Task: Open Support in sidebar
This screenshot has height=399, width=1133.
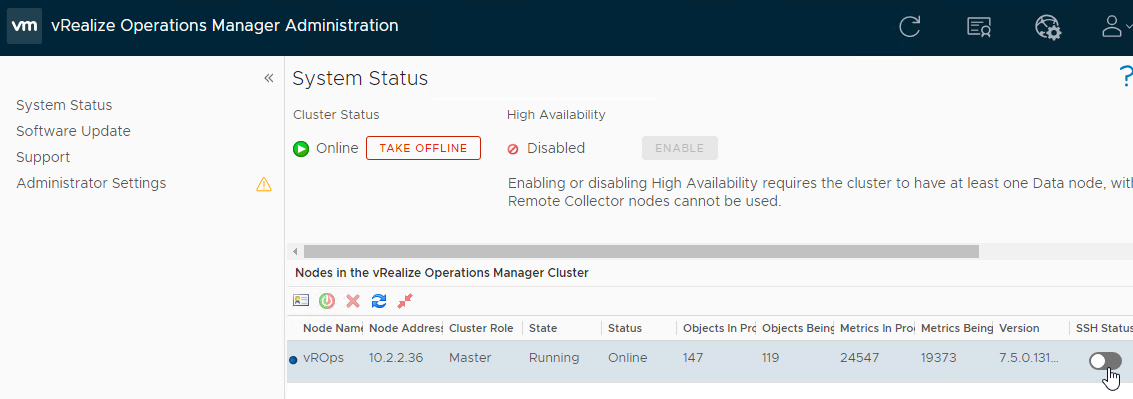Action: [43, 157]
